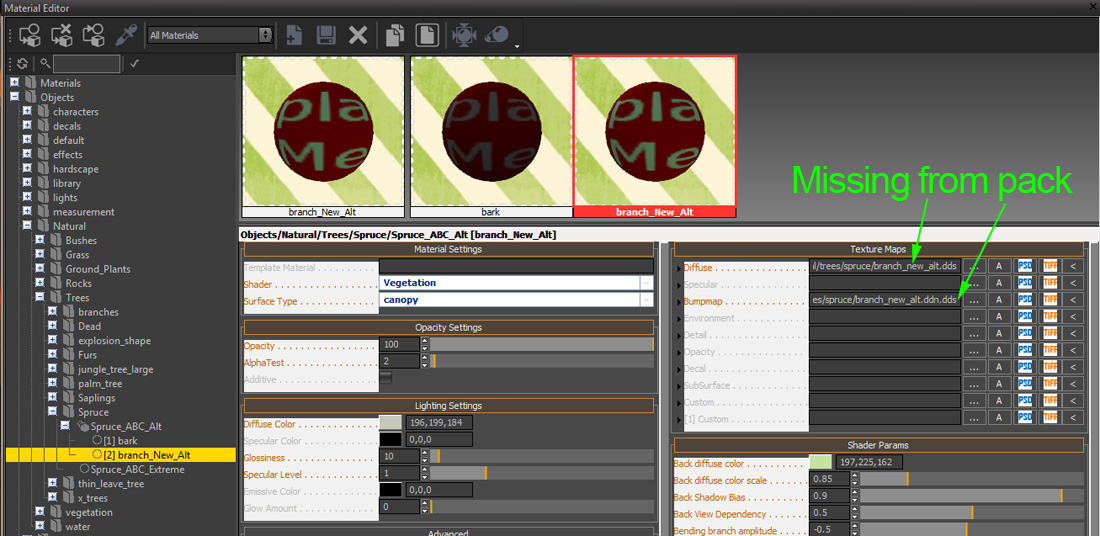Click the Copy material icon
Screen dimensions: 1100x536
[x=396, y=34]
